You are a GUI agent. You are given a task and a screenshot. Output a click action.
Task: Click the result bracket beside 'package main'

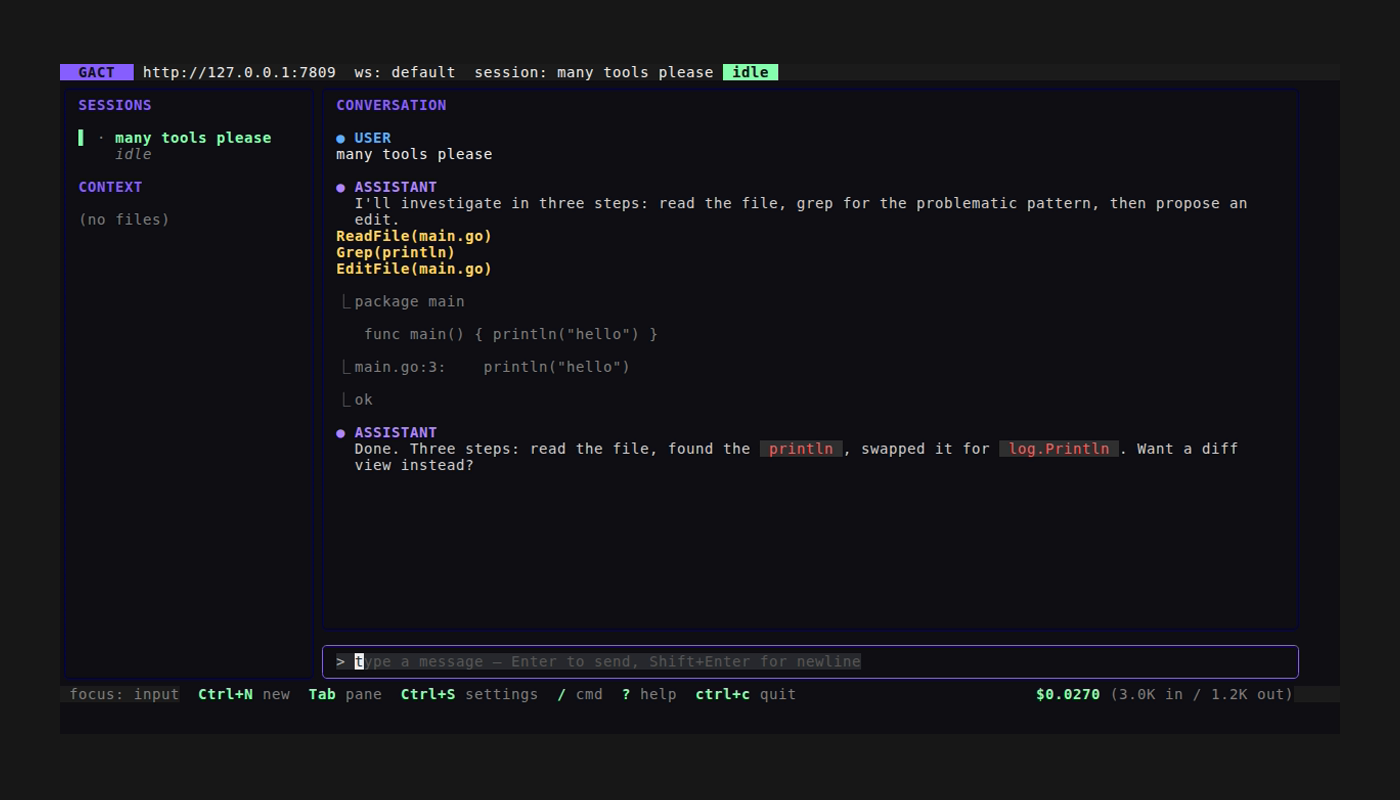tap(346, 301)
